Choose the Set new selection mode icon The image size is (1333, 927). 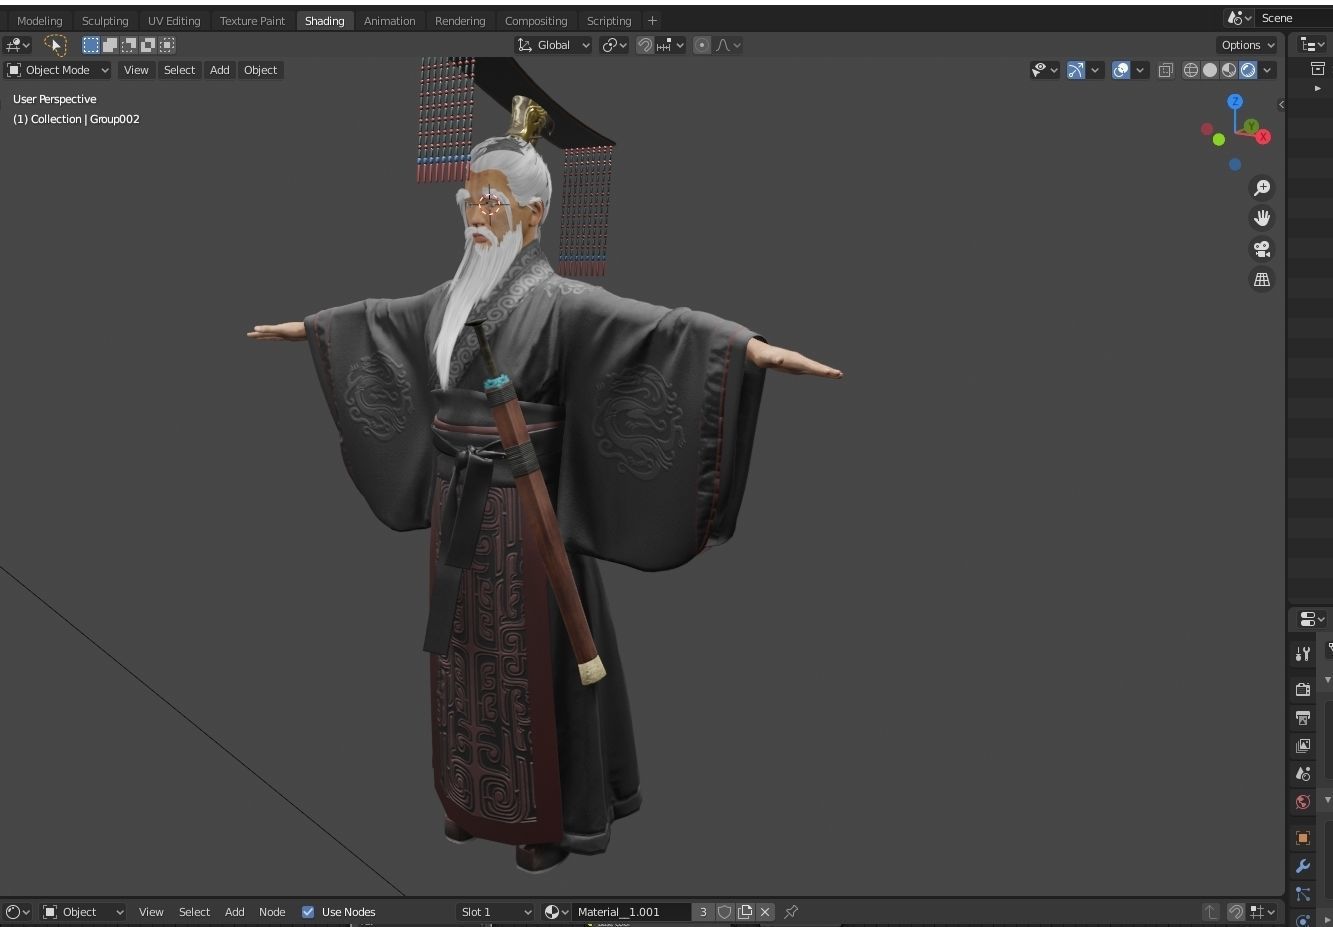tap(91, 45)
